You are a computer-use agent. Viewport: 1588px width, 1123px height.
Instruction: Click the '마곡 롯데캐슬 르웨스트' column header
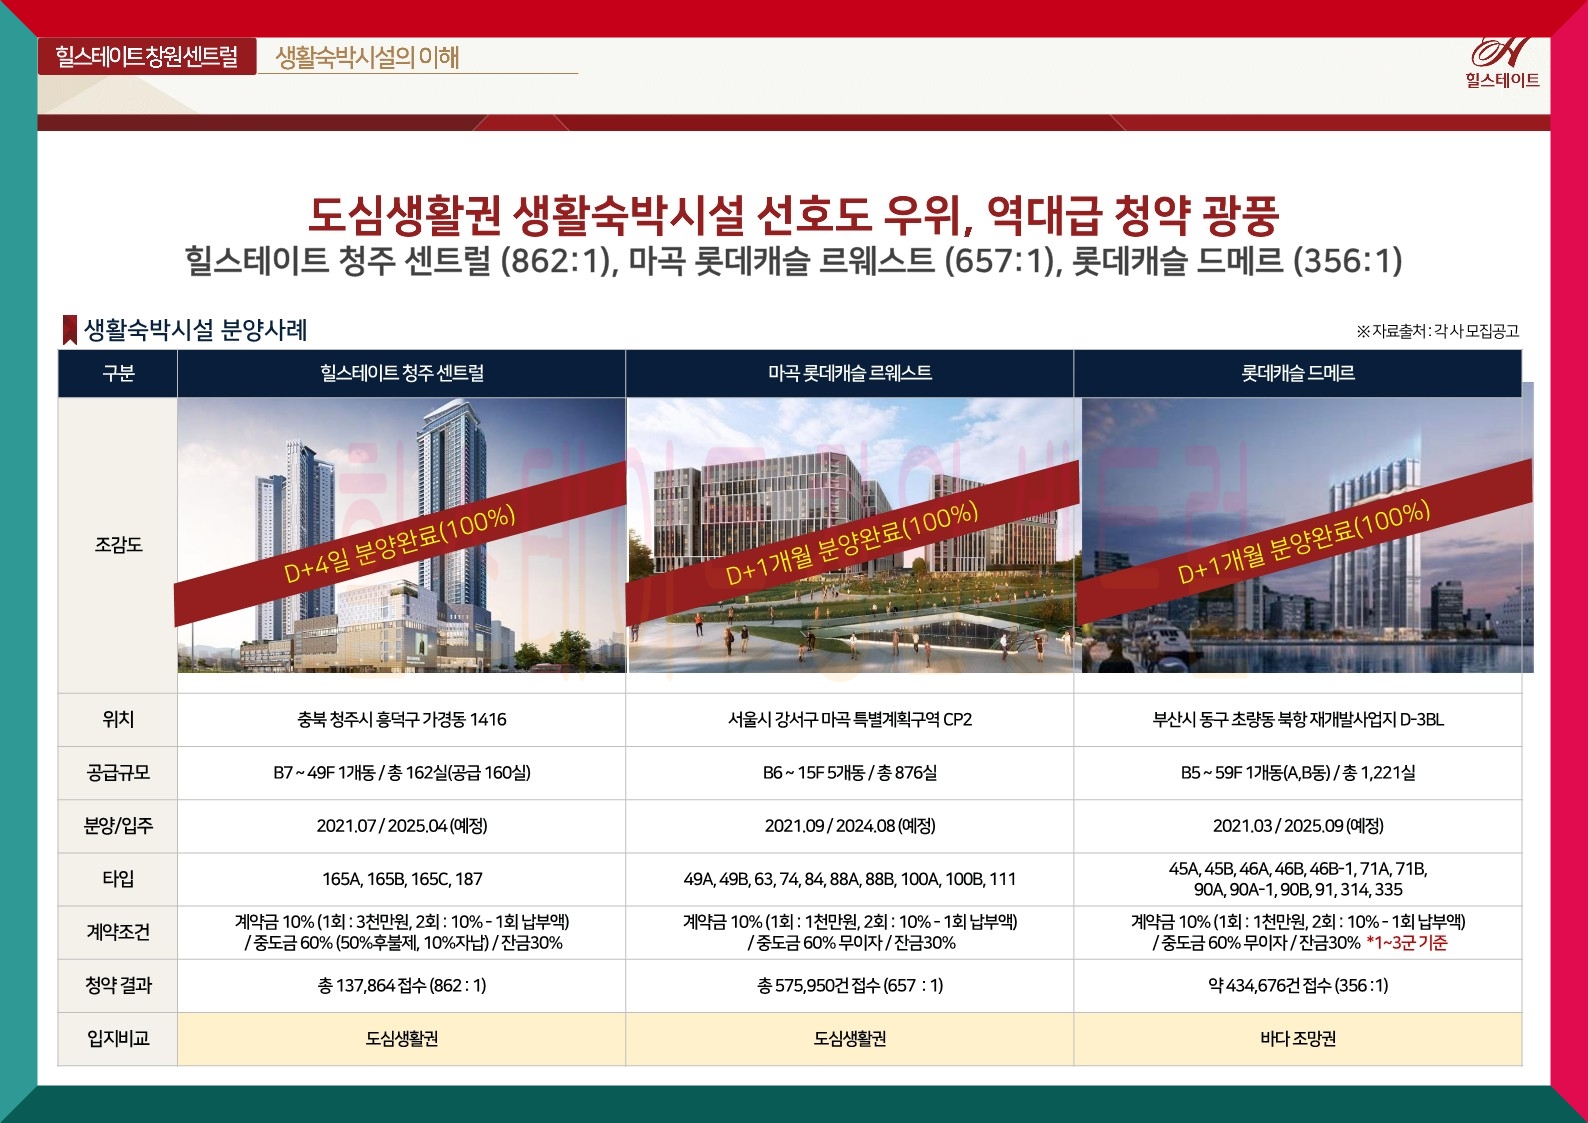850,373
